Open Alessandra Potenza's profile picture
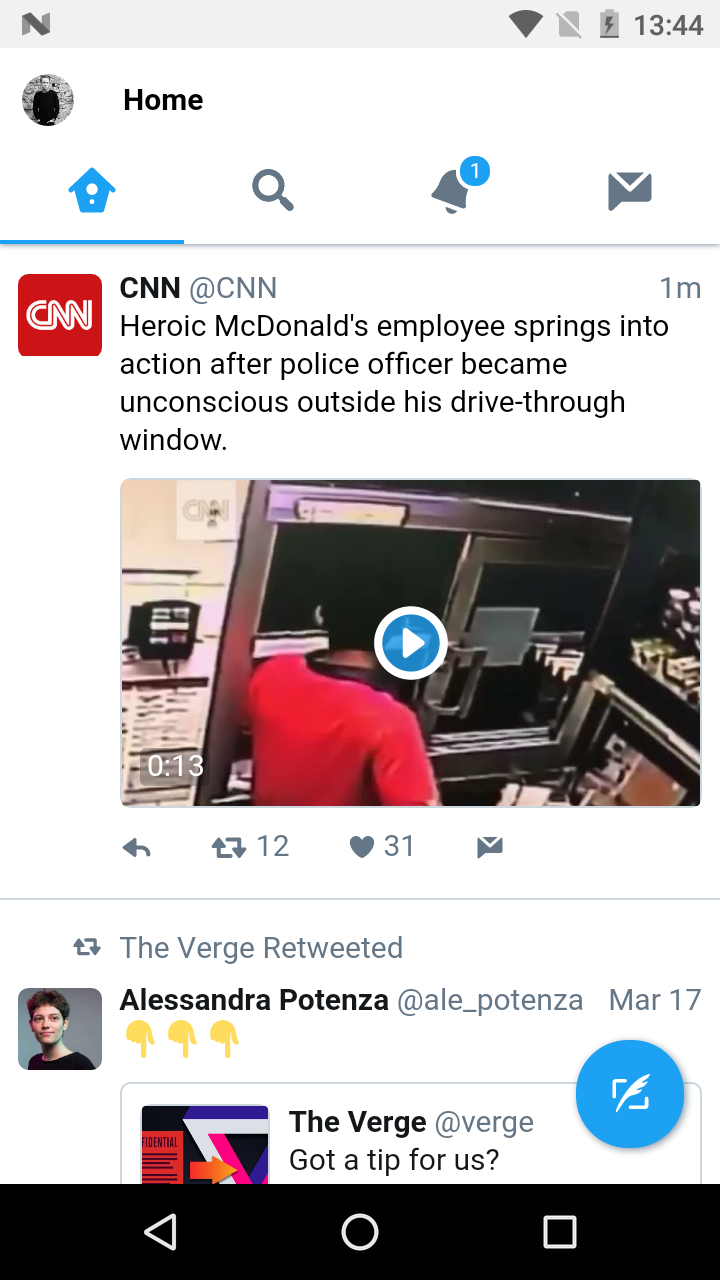The image size is (720, 1280). tap(60, 1029)
